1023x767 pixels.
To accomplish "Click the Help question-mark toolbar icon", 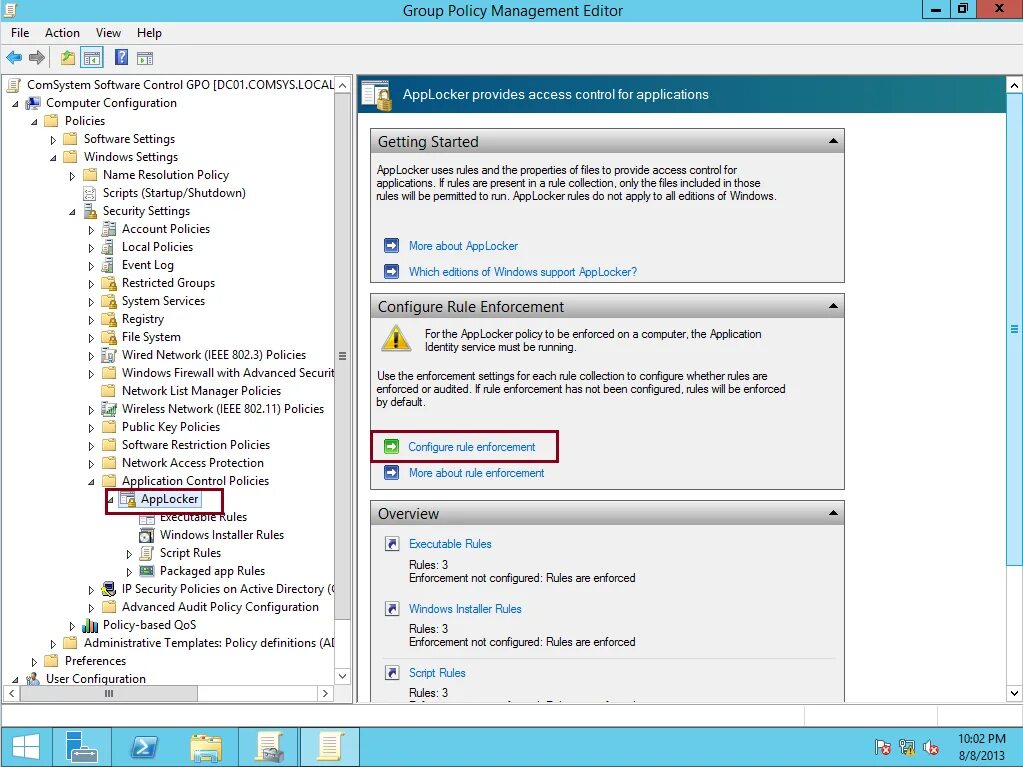I will 121,57.
